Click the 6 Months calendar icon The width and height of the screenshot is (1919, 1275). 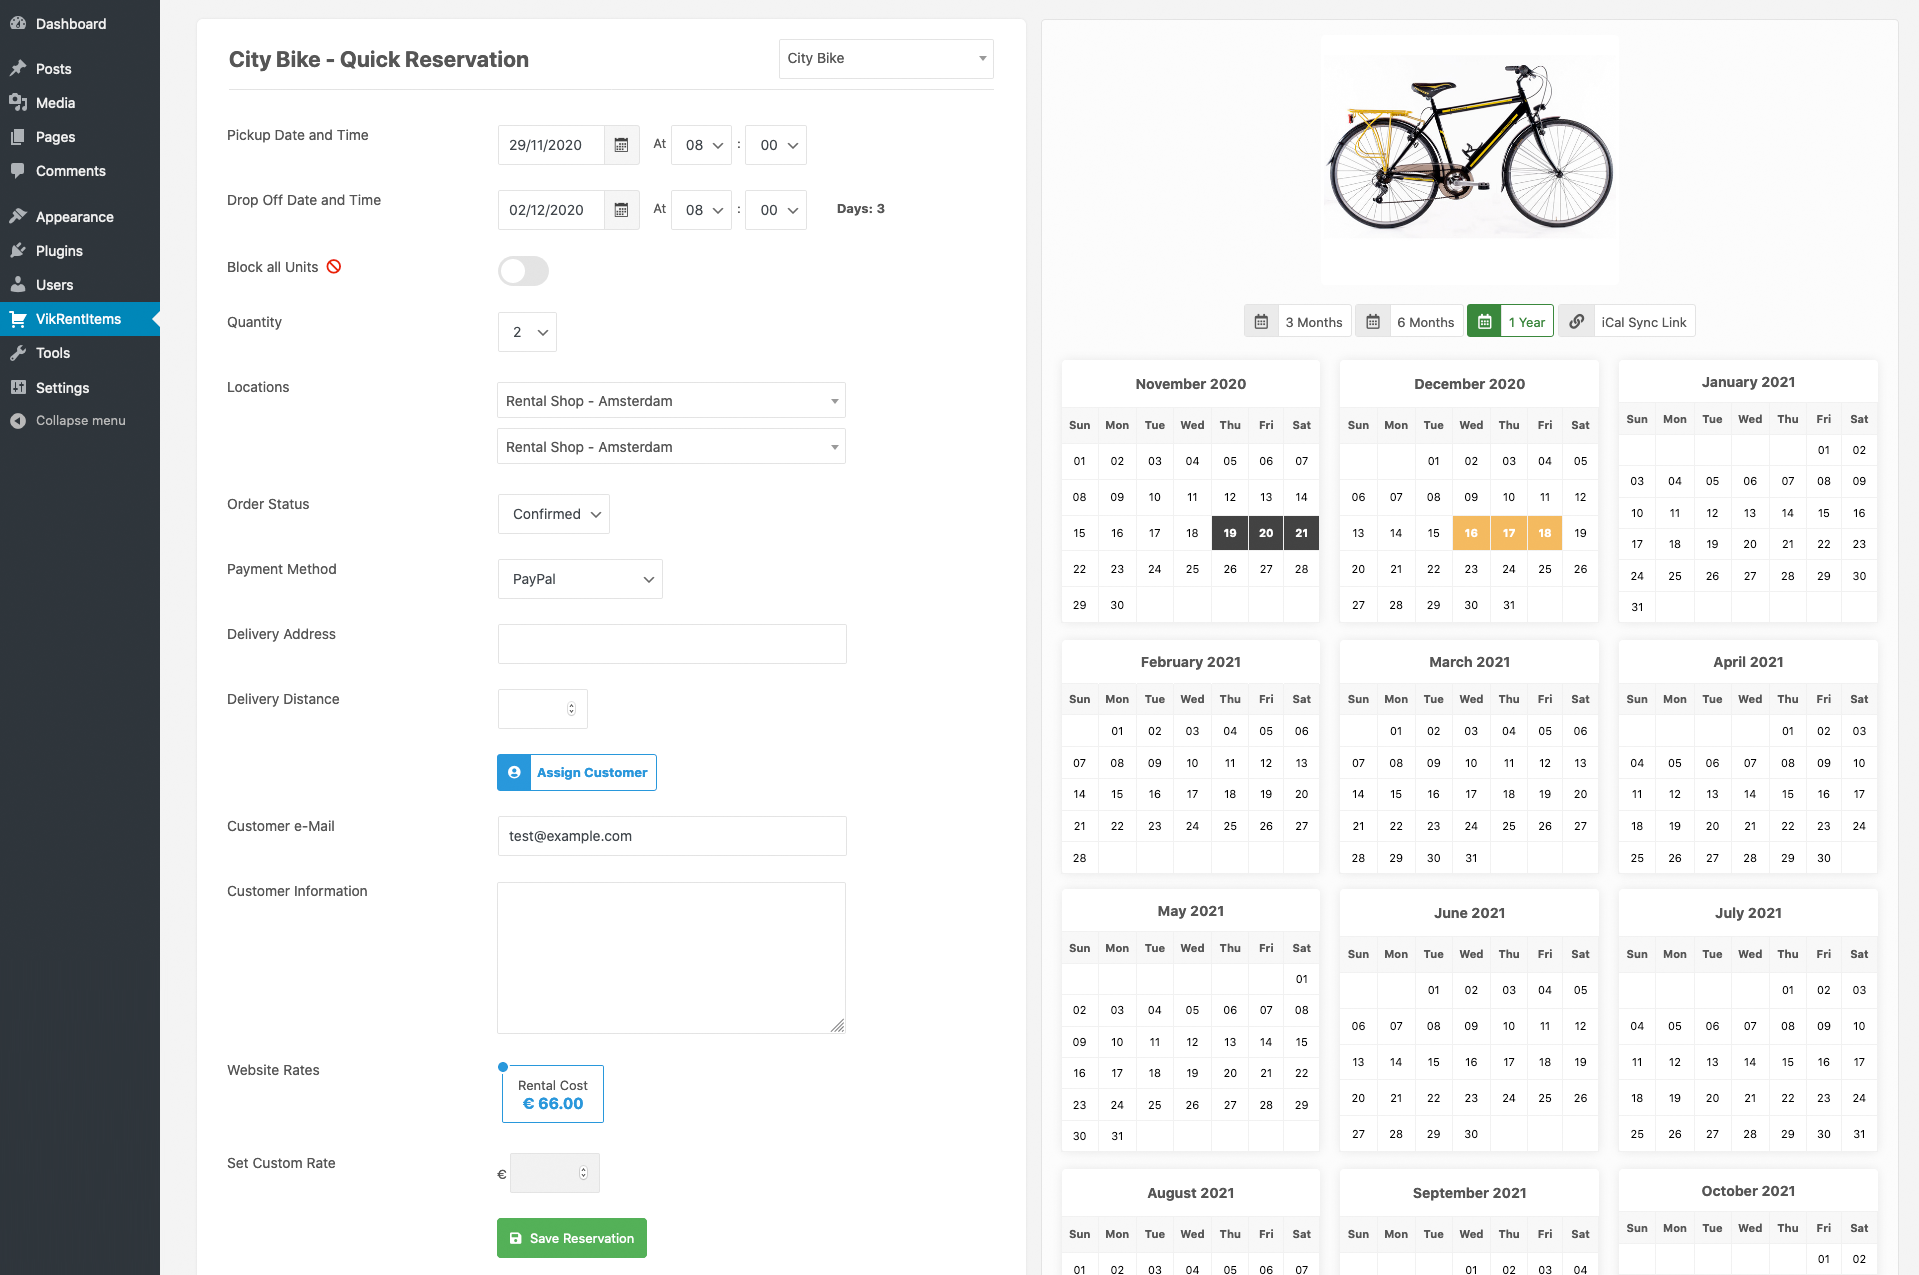point(1373,322)
